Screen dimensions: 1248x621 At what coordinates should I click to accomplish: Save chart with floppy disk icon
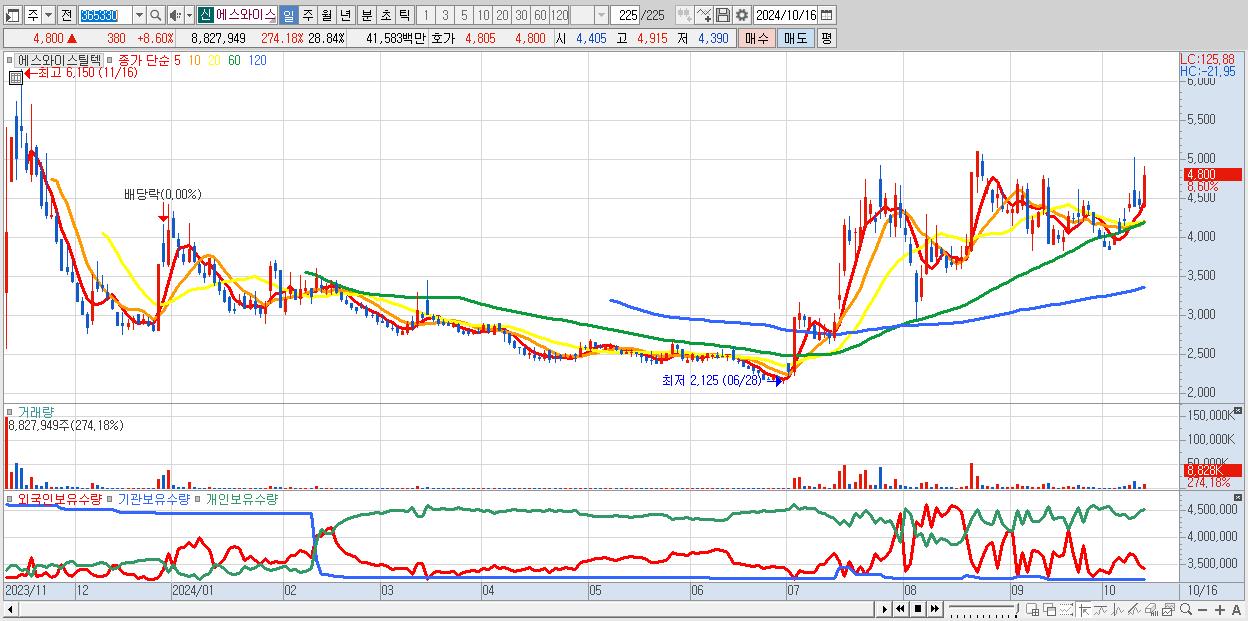723,15
